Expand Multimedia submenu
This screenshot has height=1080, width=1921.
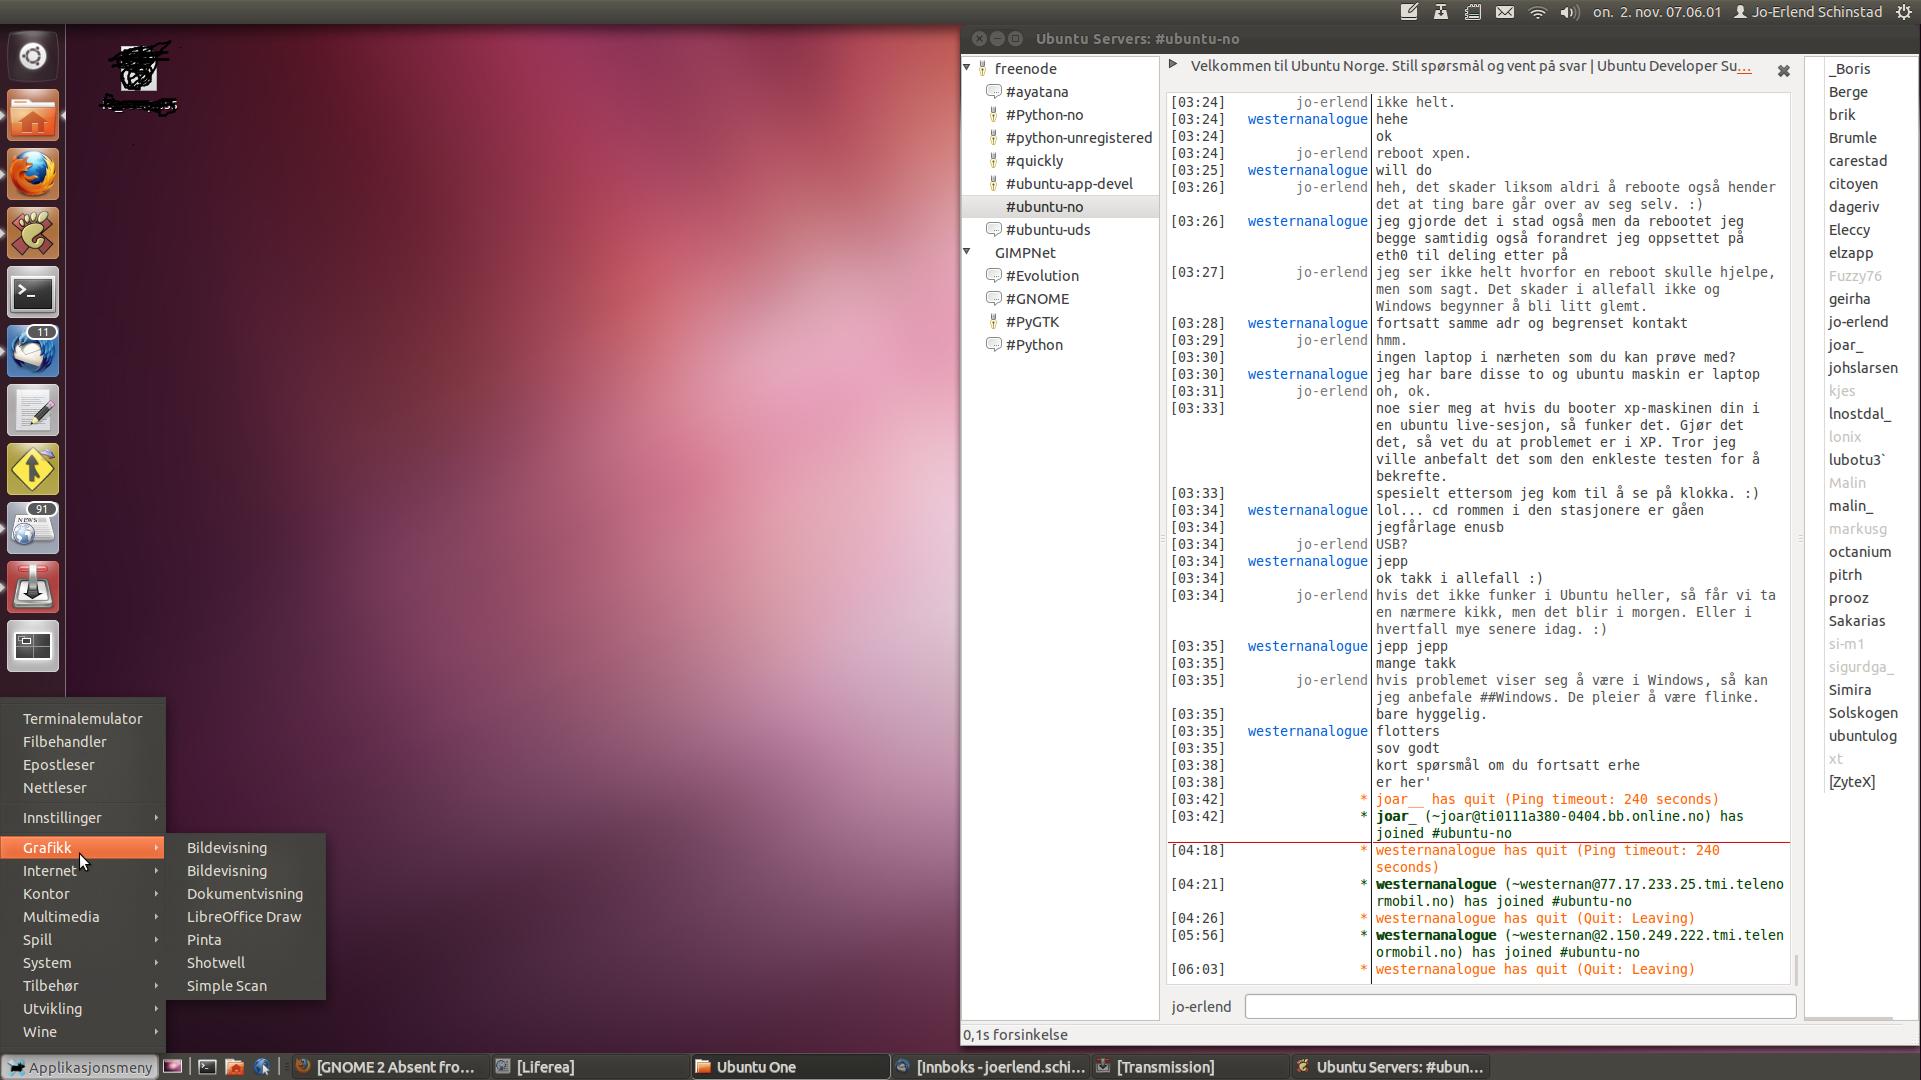pyautogui.click(x=83, y=917)
